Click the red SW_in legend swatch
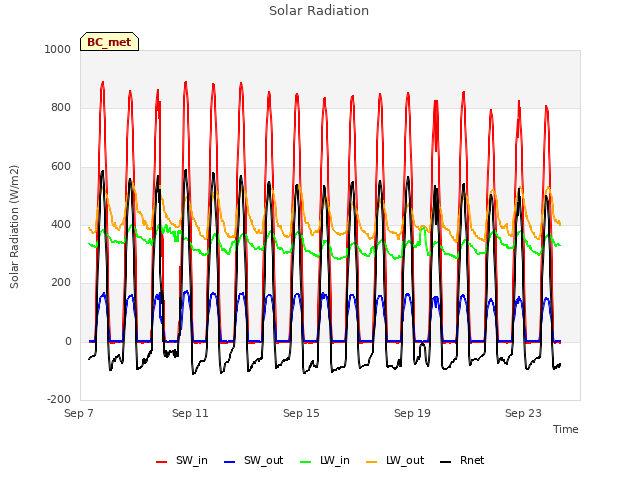Image resolution: width=640 pixels, height=480 pixels. (162, 462)
